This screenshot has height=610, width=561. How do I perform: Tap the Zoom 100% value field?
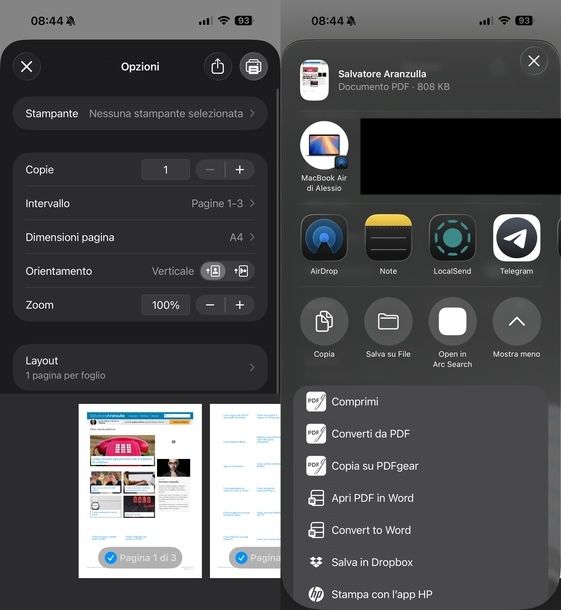pyautogui.click(x=166, y=305)
